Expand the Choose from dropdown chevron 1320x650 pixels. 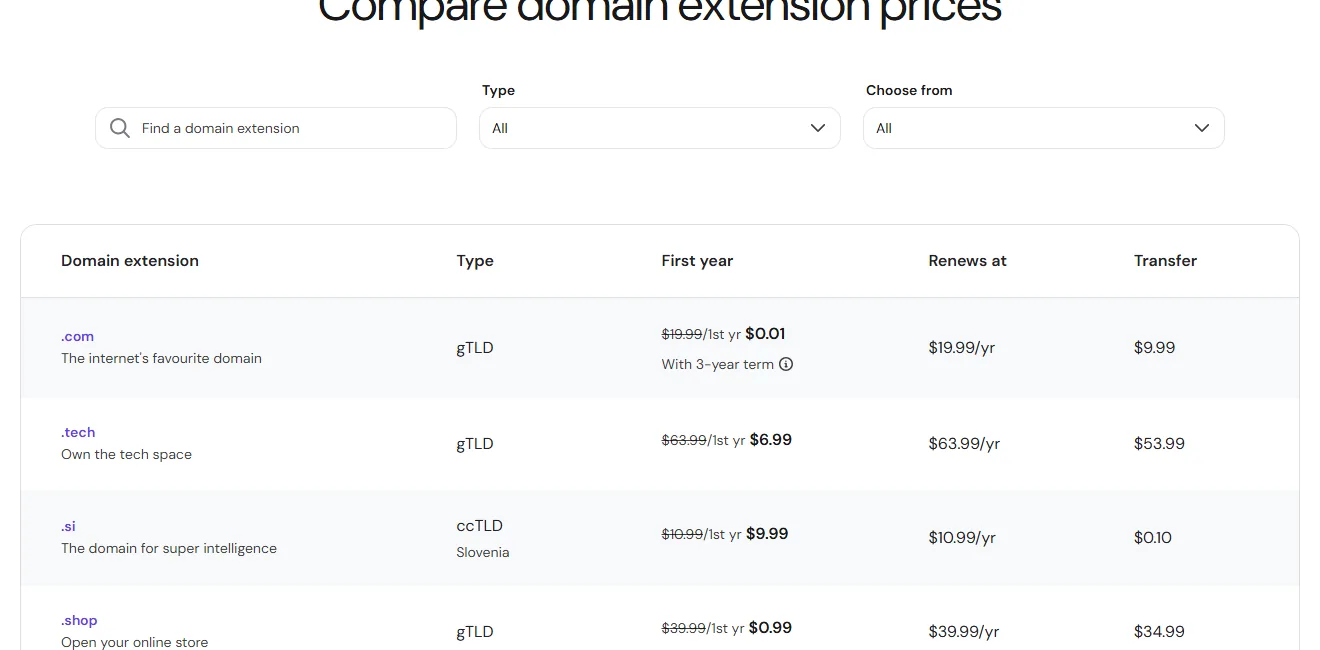click(1202, 128)
